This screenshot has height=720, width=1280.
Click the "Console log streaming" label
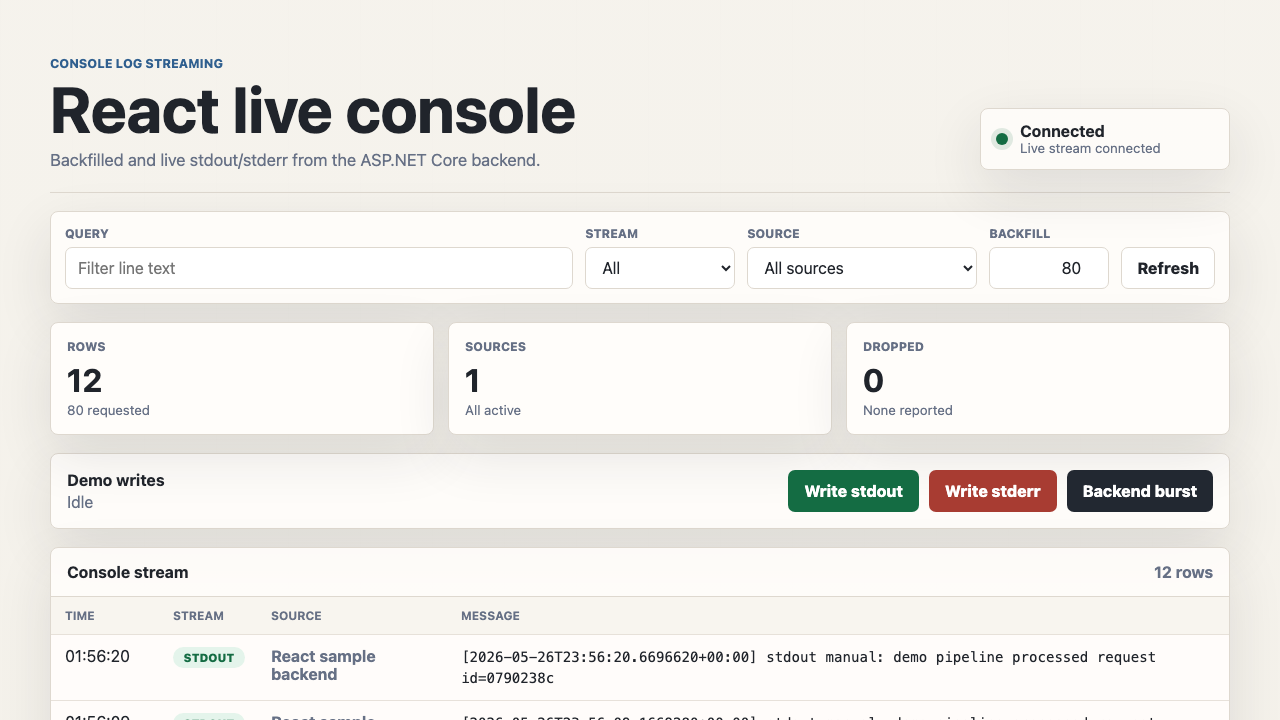click(x=137, y=63)
